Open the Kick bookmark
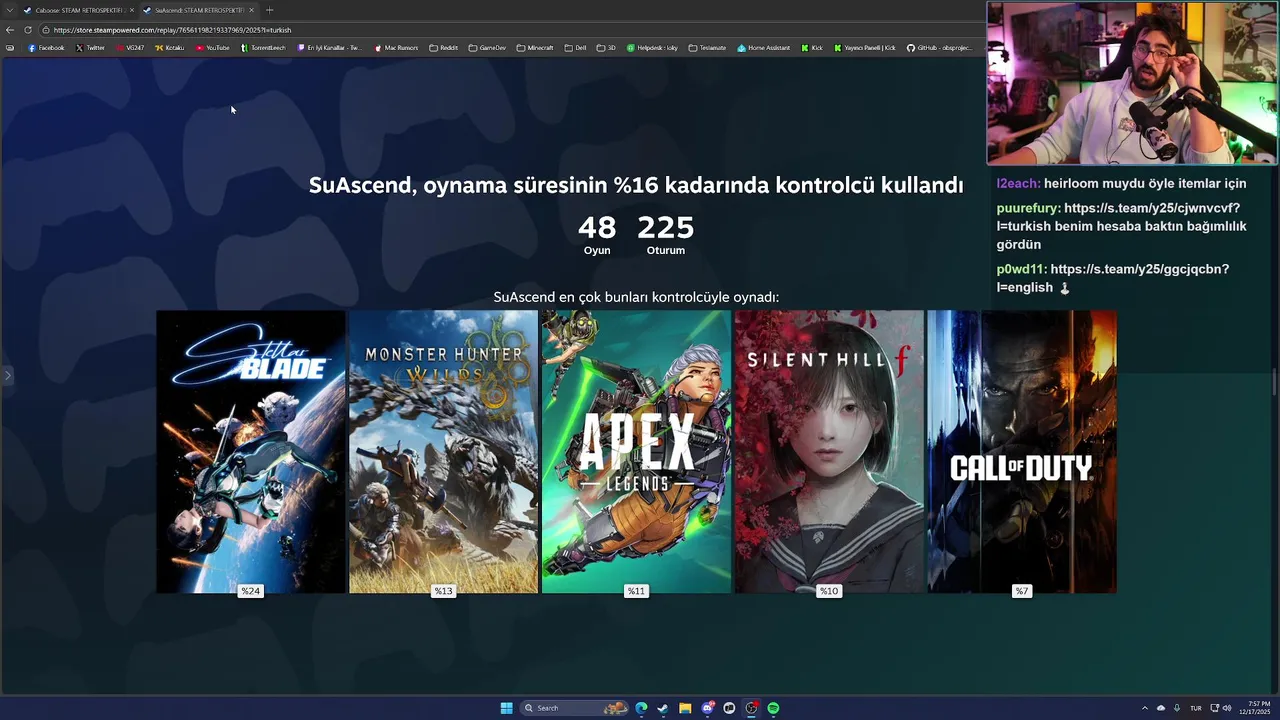 (x=812, y=48)
